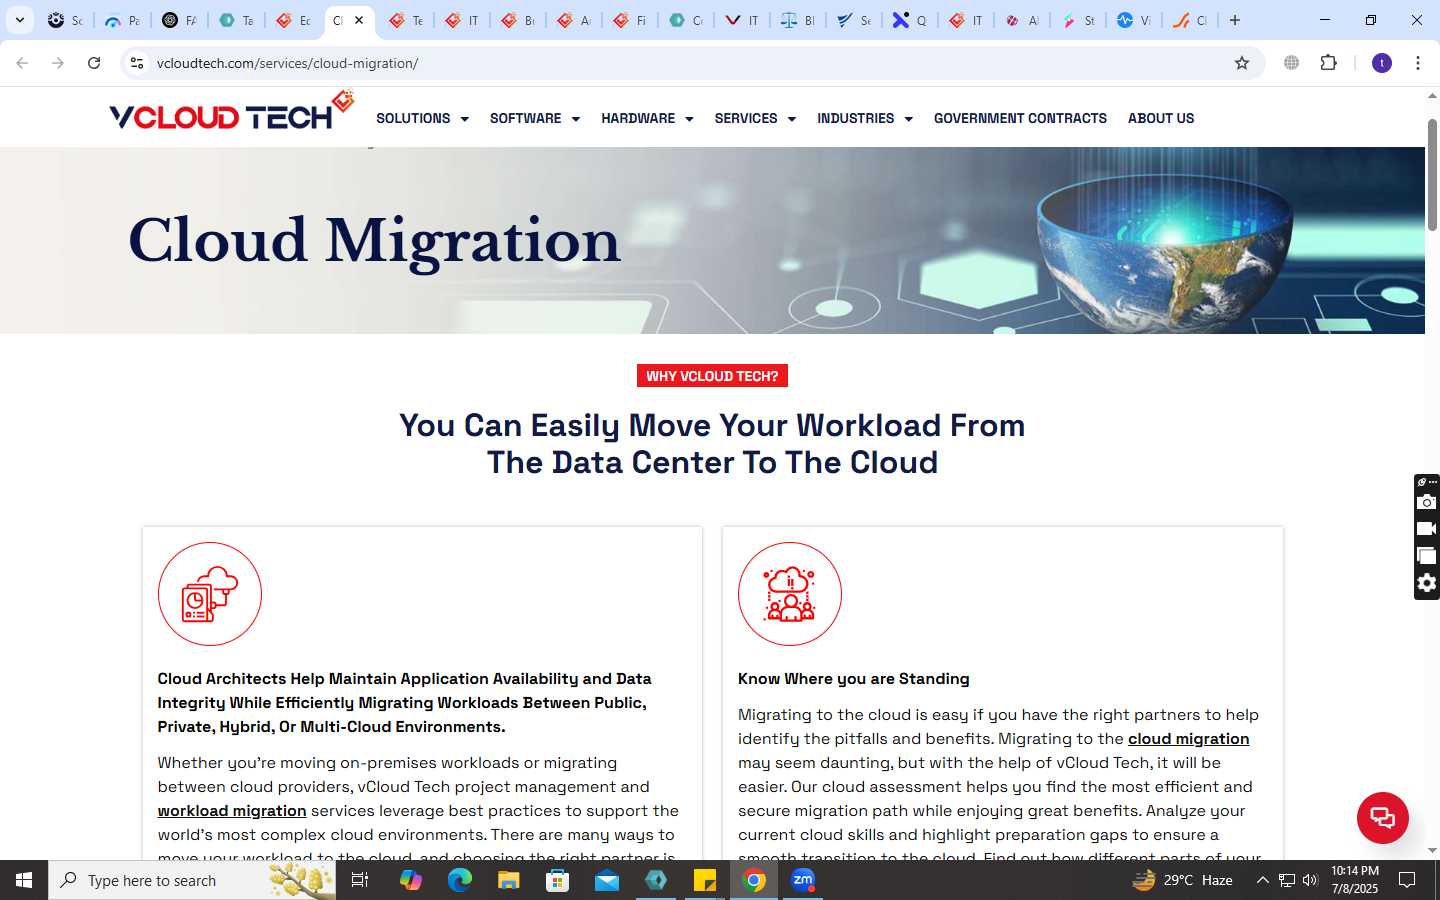
Task: Open a new browser tab
Action: pyautogui.click(x=1235, y=20)
